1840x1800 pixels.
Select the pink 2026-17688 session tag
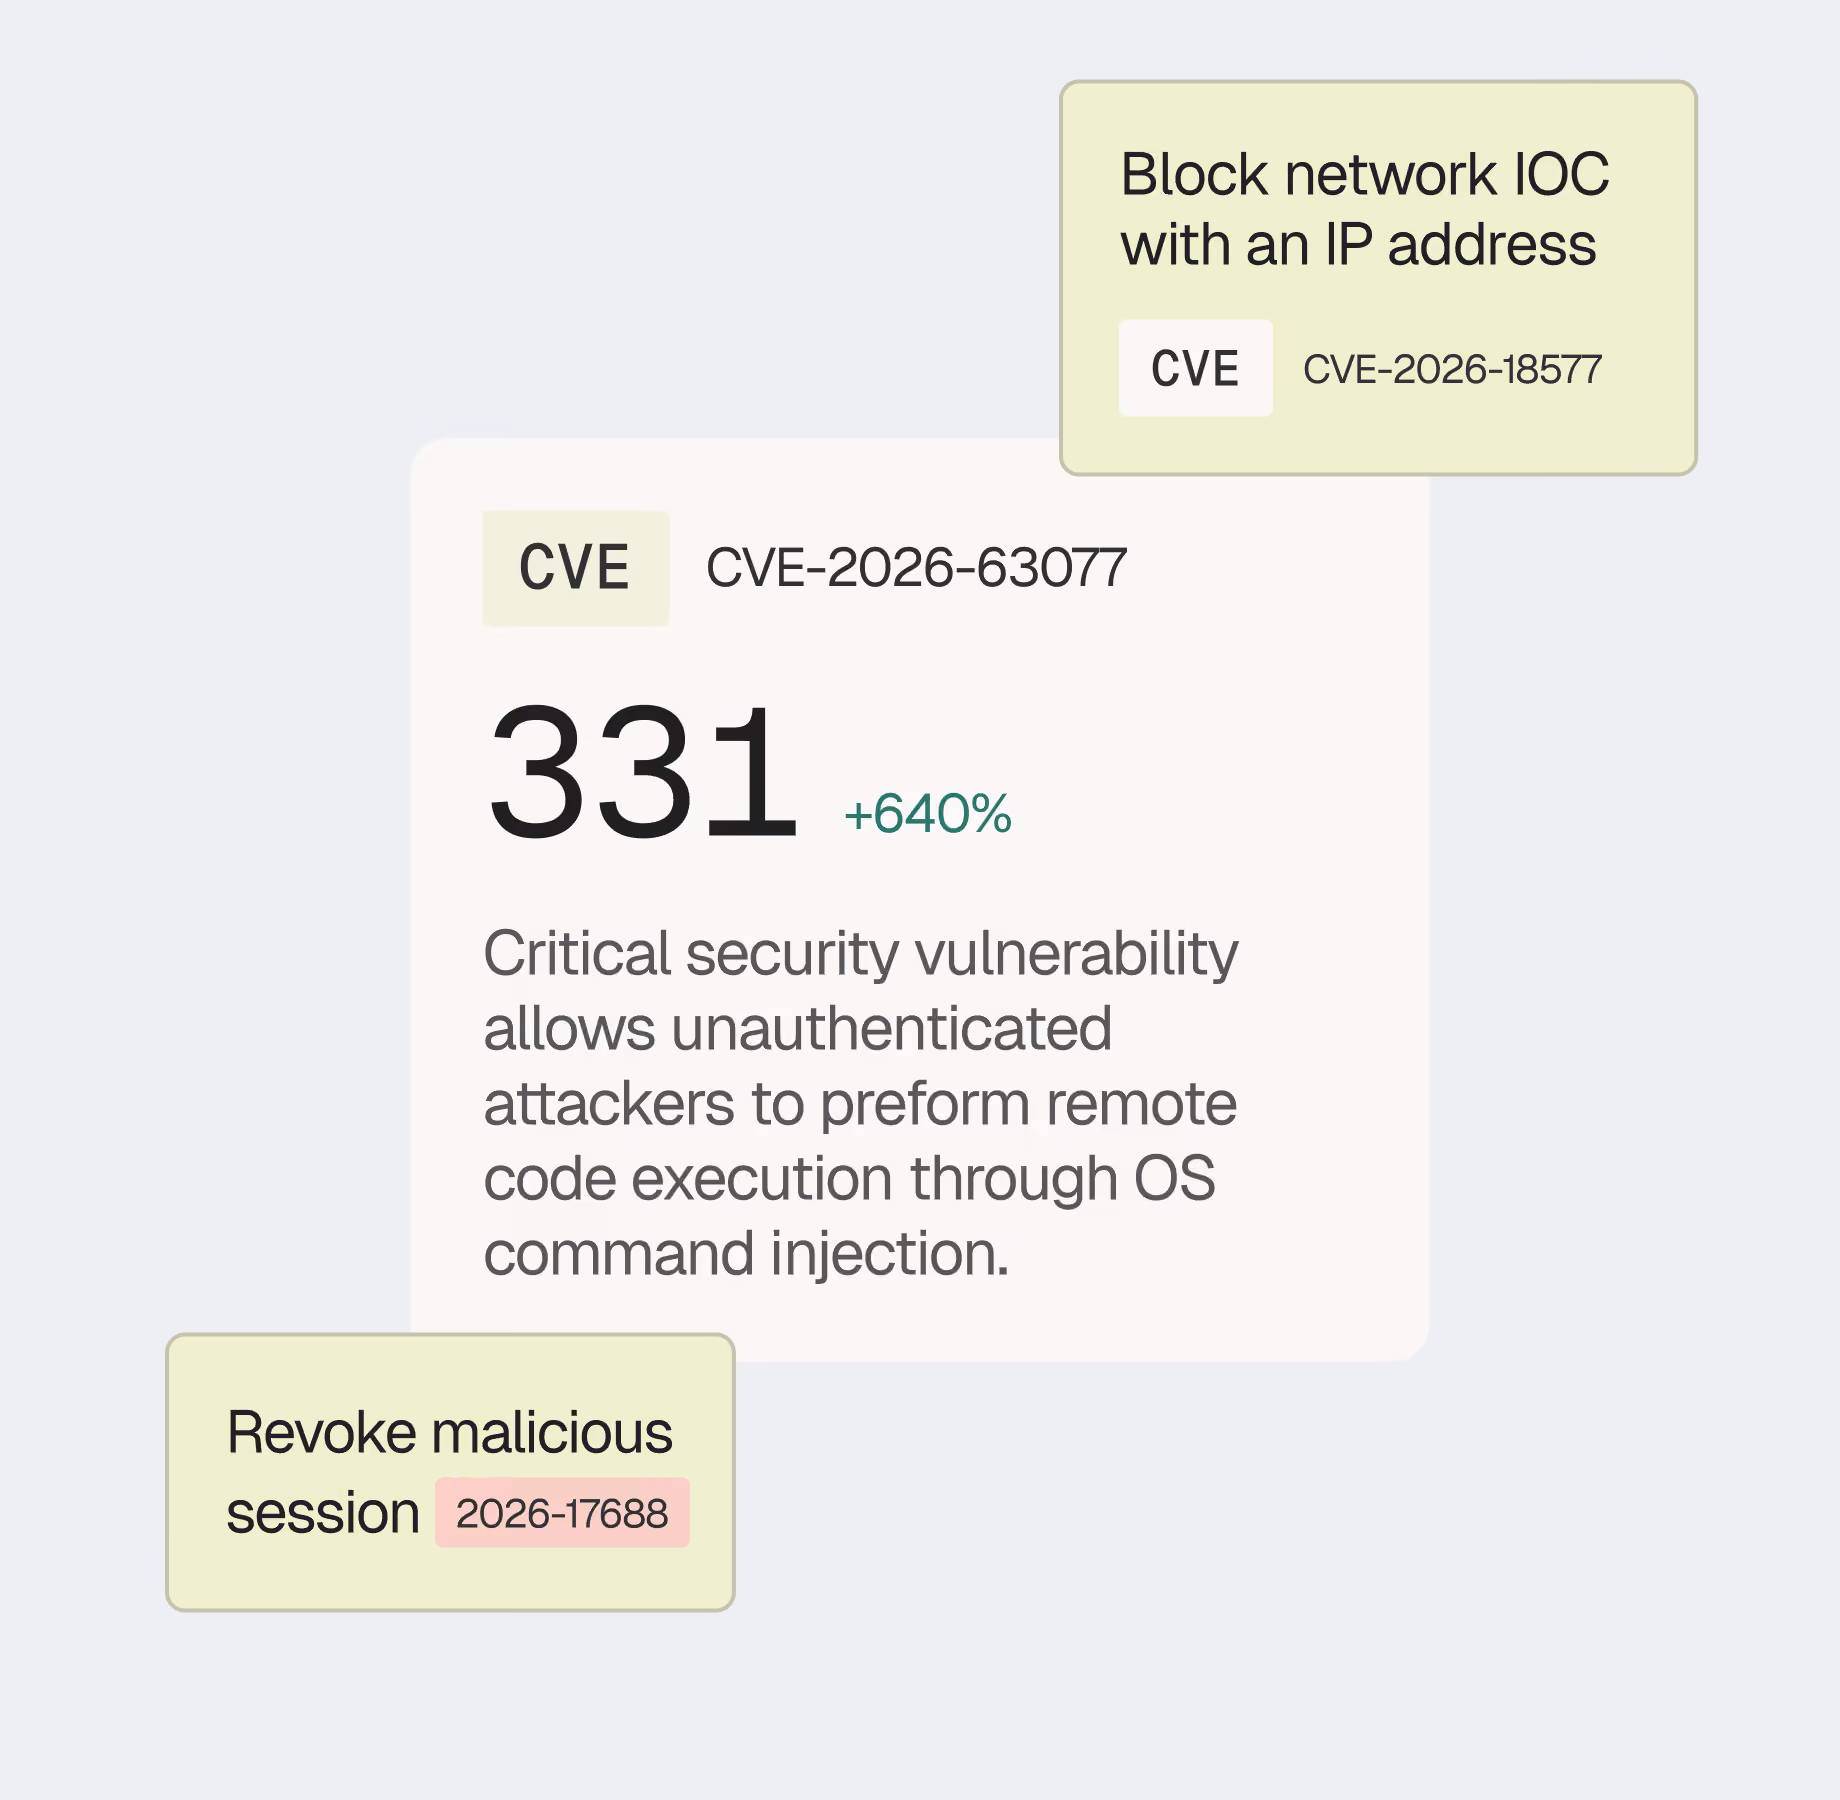pos(562,1513)
